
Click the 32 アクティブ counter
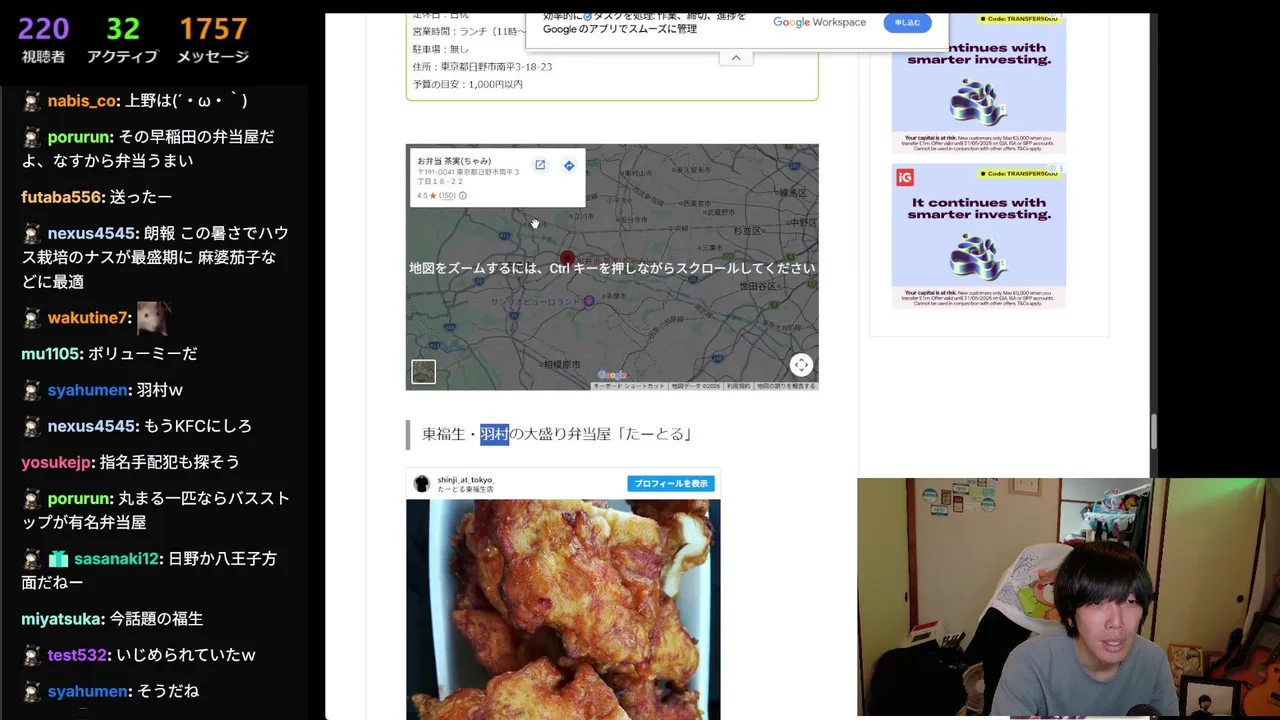(x=122, y=40)
